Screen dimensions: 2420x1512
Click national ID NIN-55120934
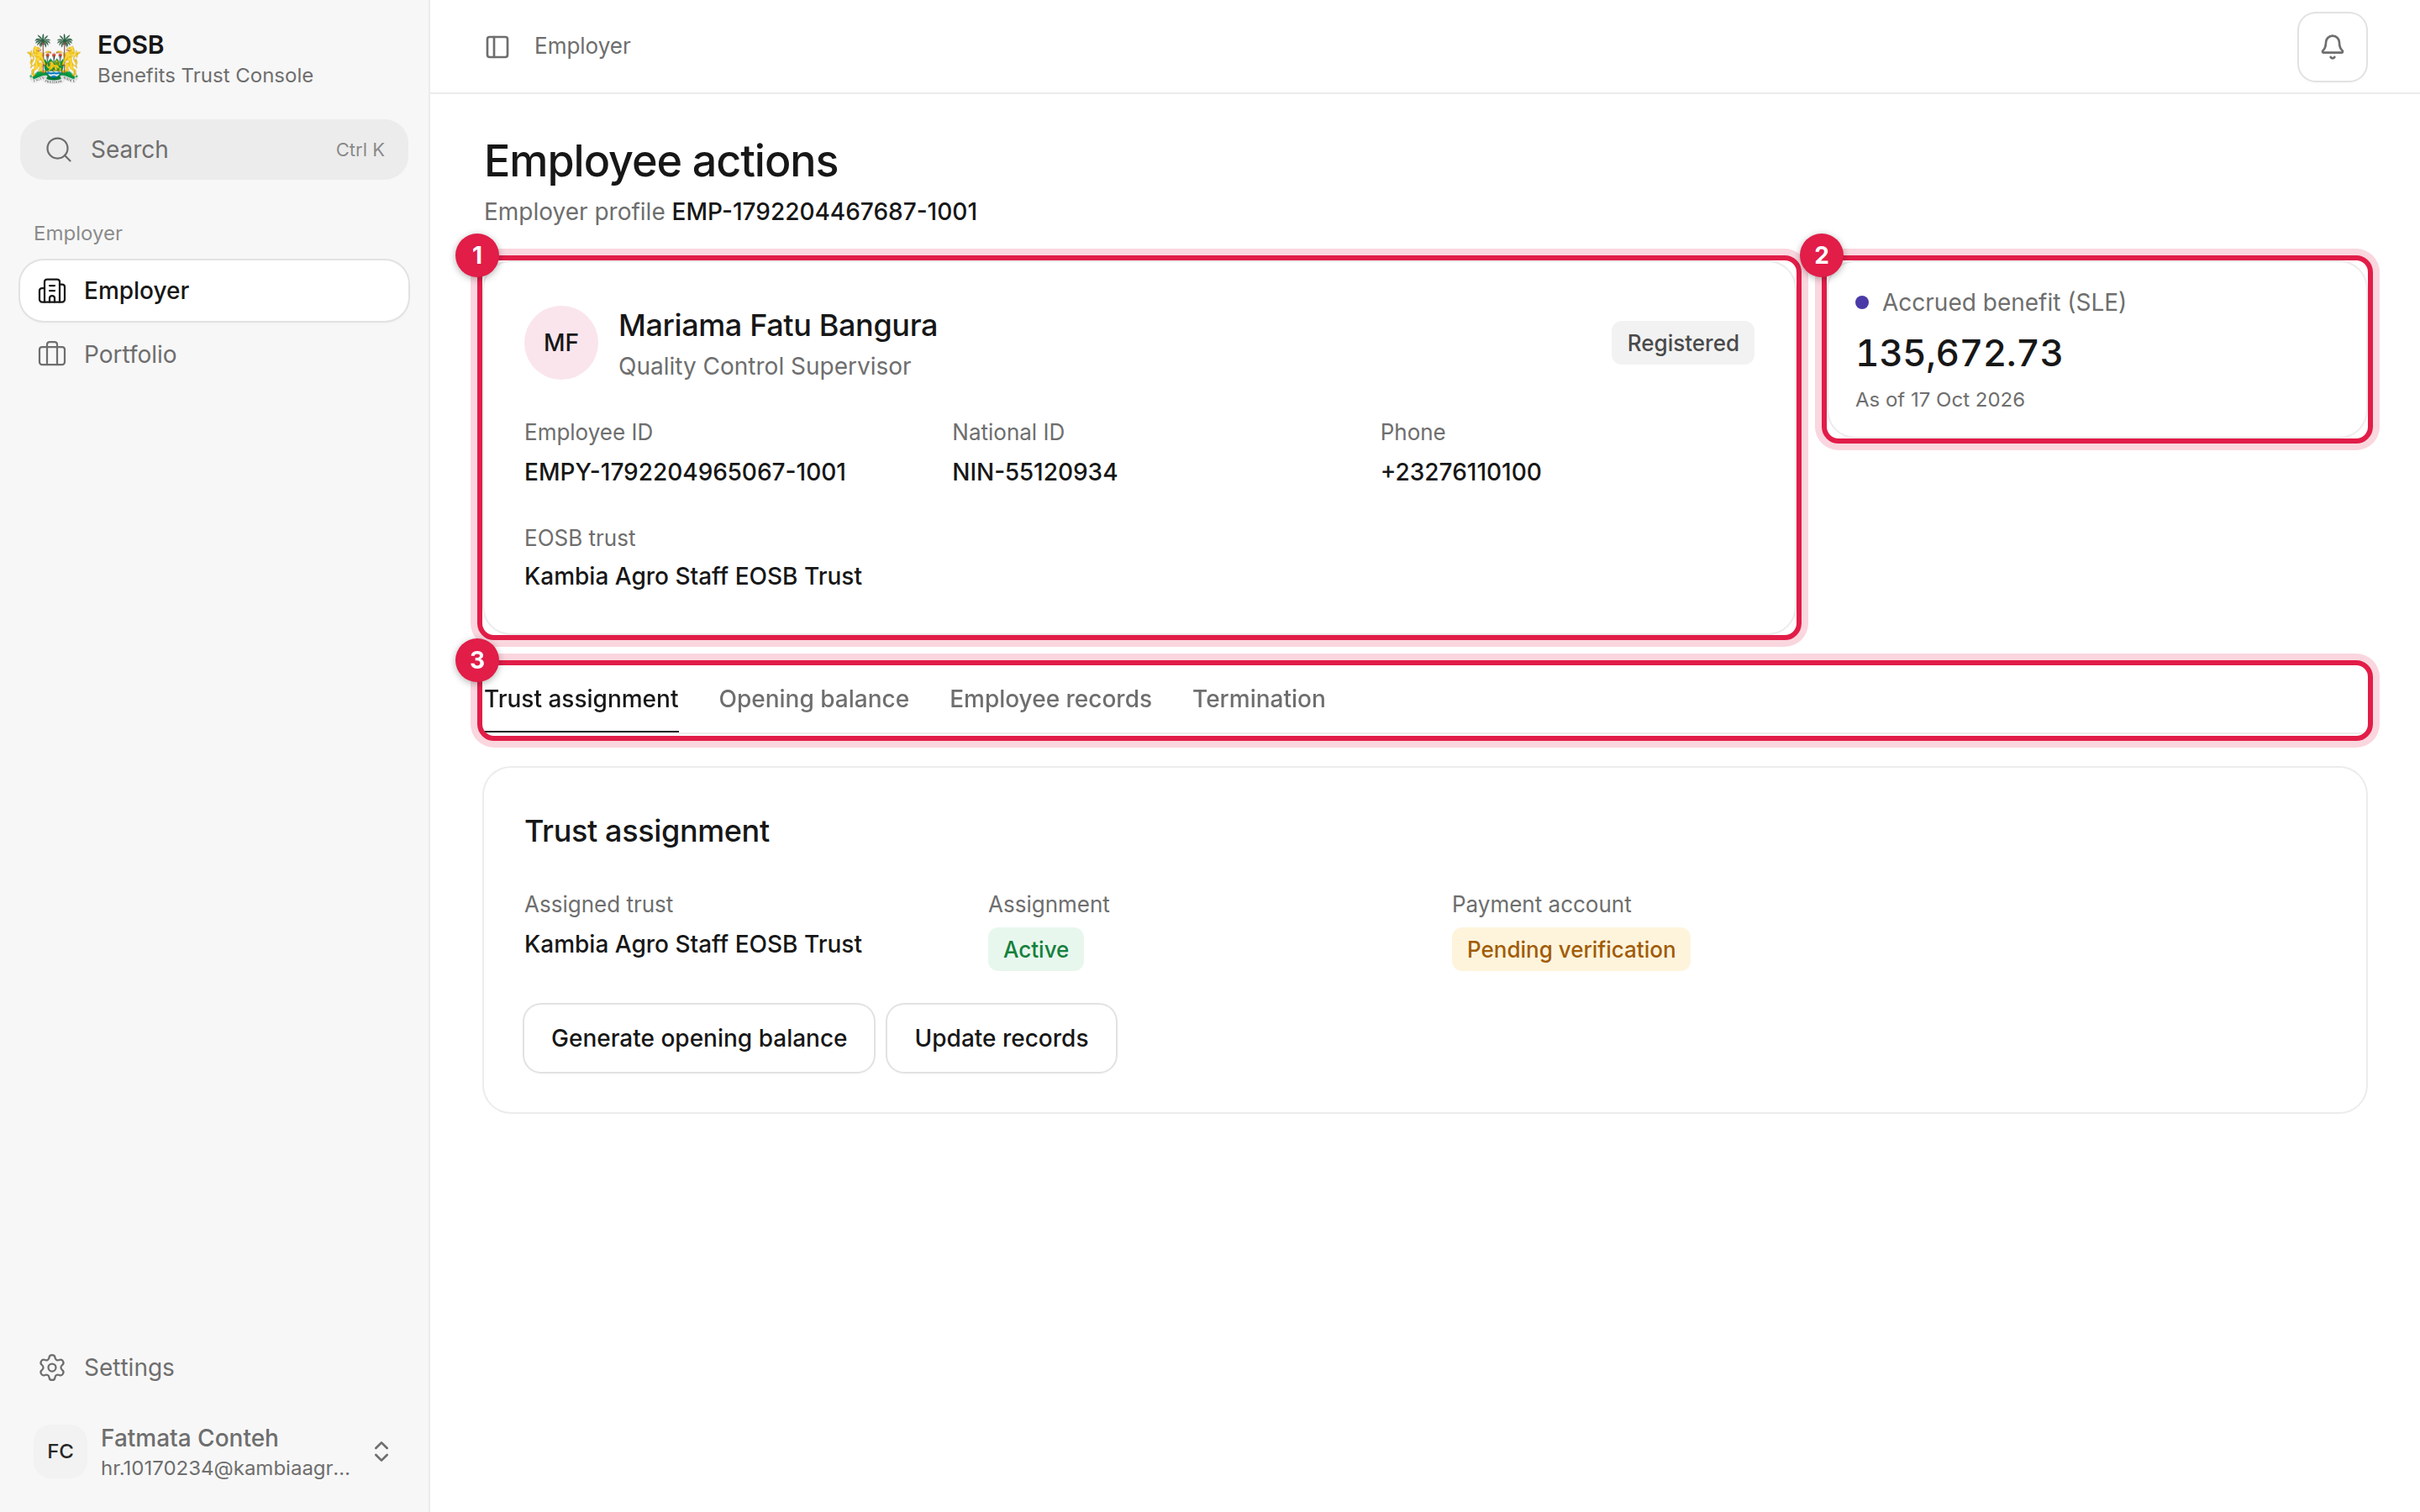(1034, 472)
